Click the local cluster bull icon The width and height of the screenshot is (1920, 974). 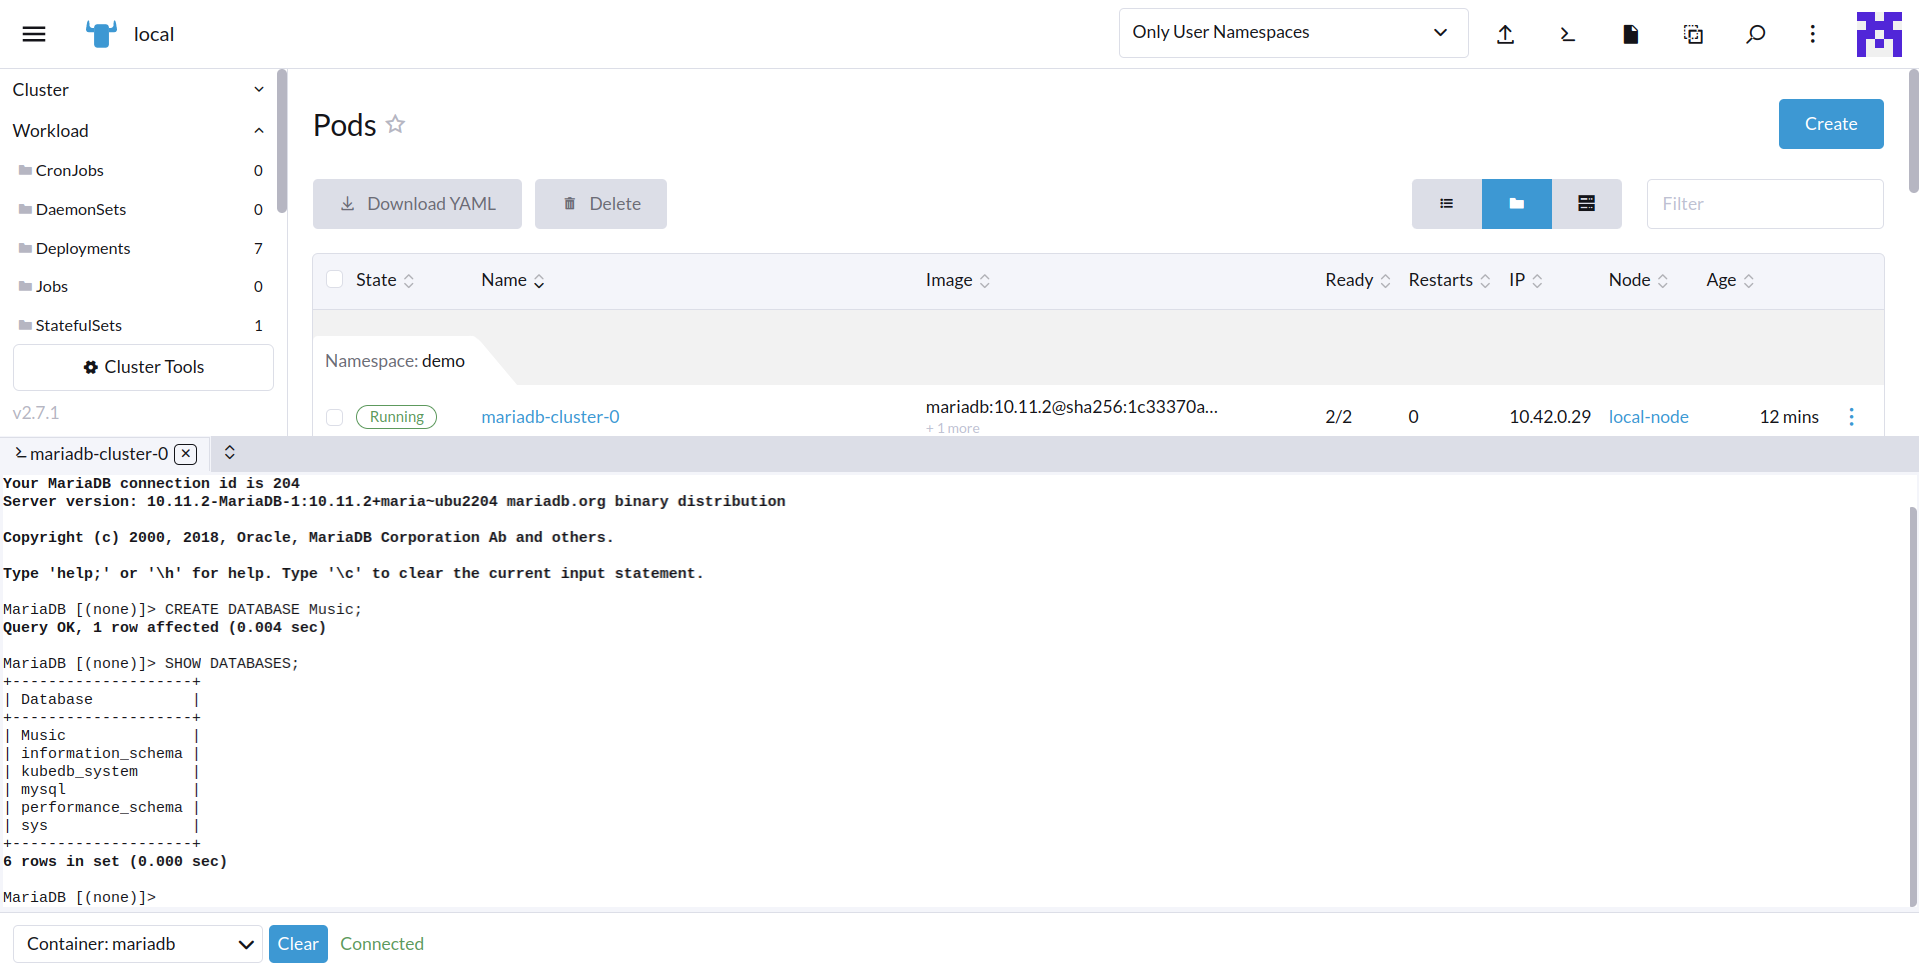(x=100, y=33)
